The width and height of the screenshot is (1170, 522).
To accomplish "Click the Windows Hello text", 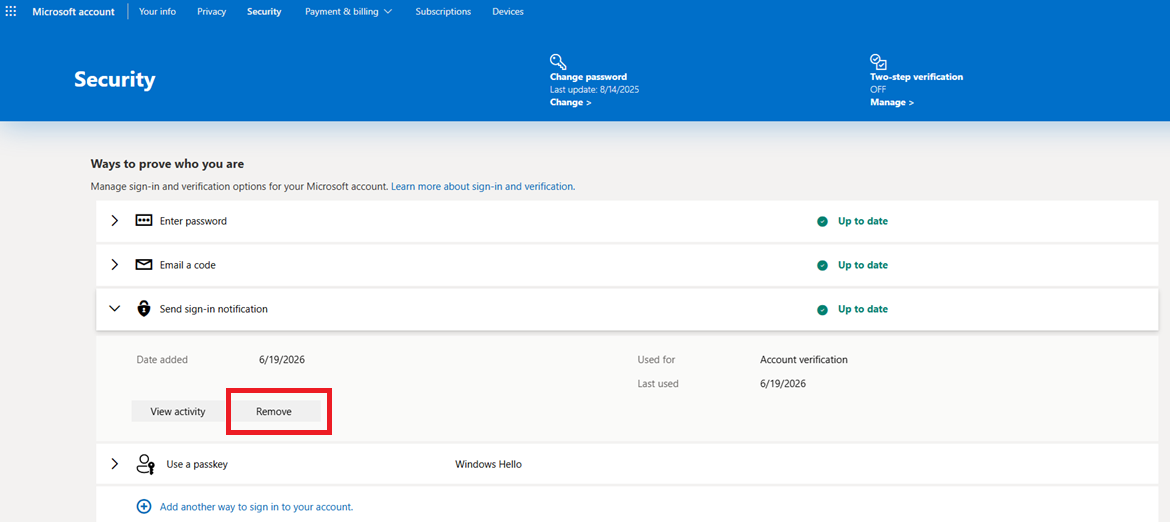I will [488, 464].
